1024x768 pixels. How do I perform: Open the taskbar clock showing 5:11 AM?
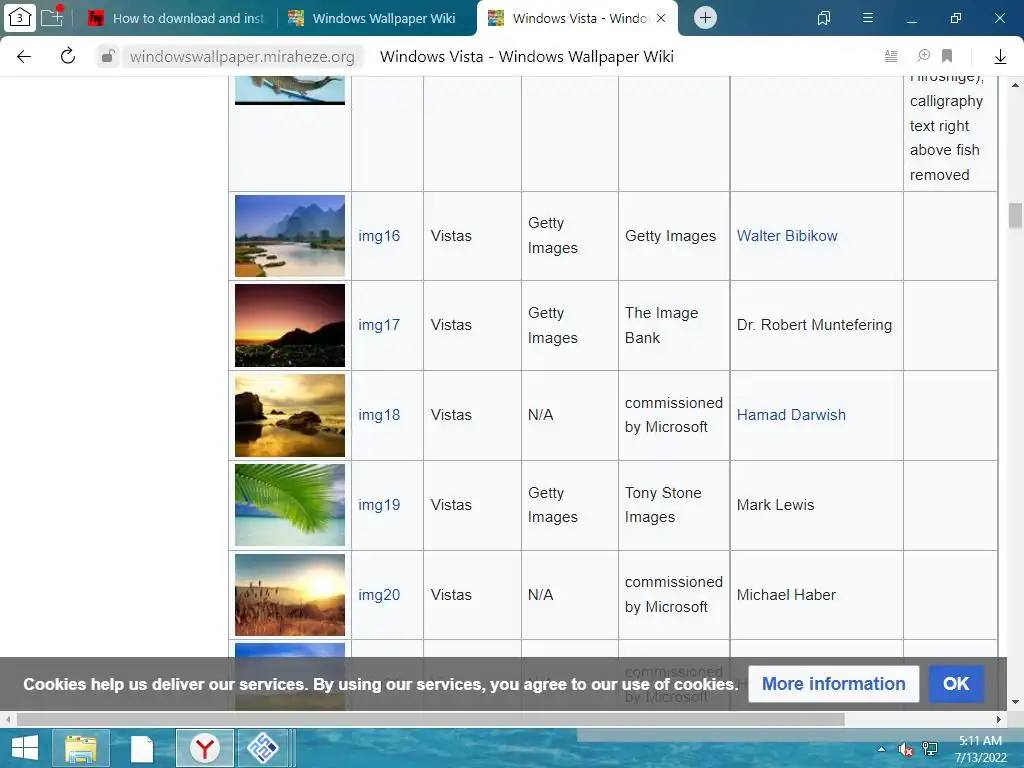pyautogui.click(x=980, y=749)
